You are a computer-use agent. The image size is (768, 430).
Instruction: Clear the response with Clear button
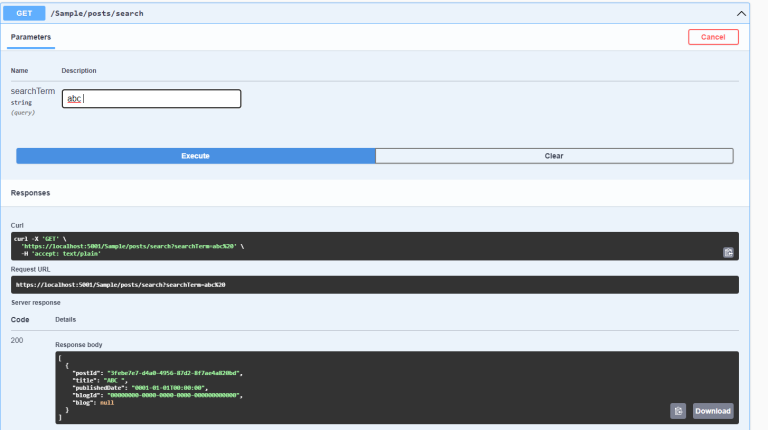coord(554,156)
